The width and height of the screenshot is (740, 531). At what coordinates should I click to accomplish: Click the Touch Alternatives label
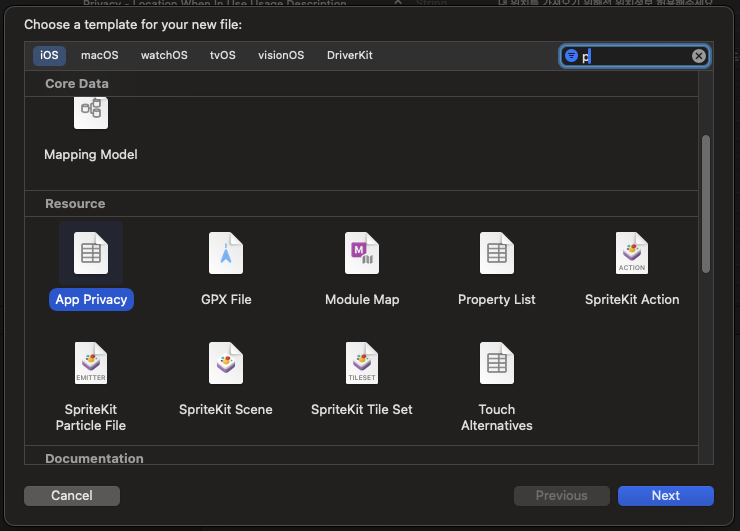(x=496, y=417)
